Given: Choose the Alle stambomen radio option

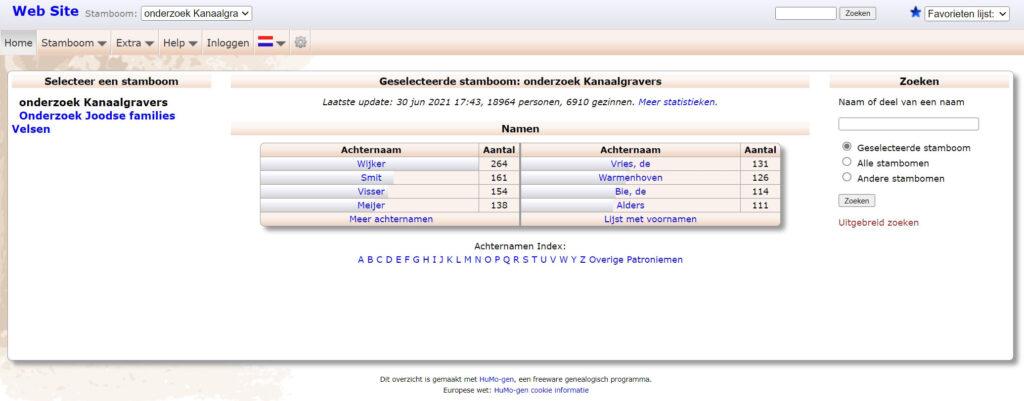Looking at the screenshot, I should click(847, 162).
